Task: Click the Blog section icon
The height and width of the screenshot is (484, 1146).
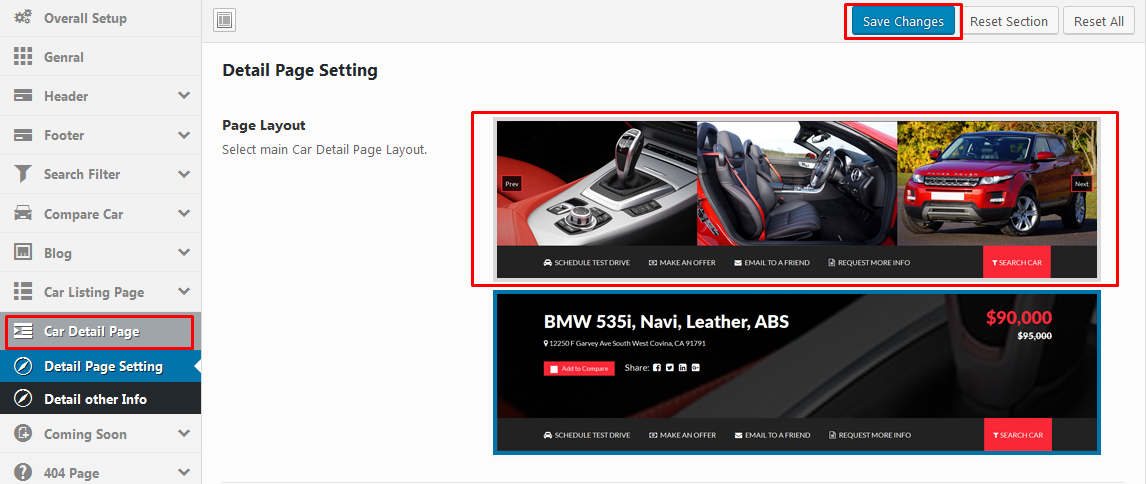Action: (23, 252)
